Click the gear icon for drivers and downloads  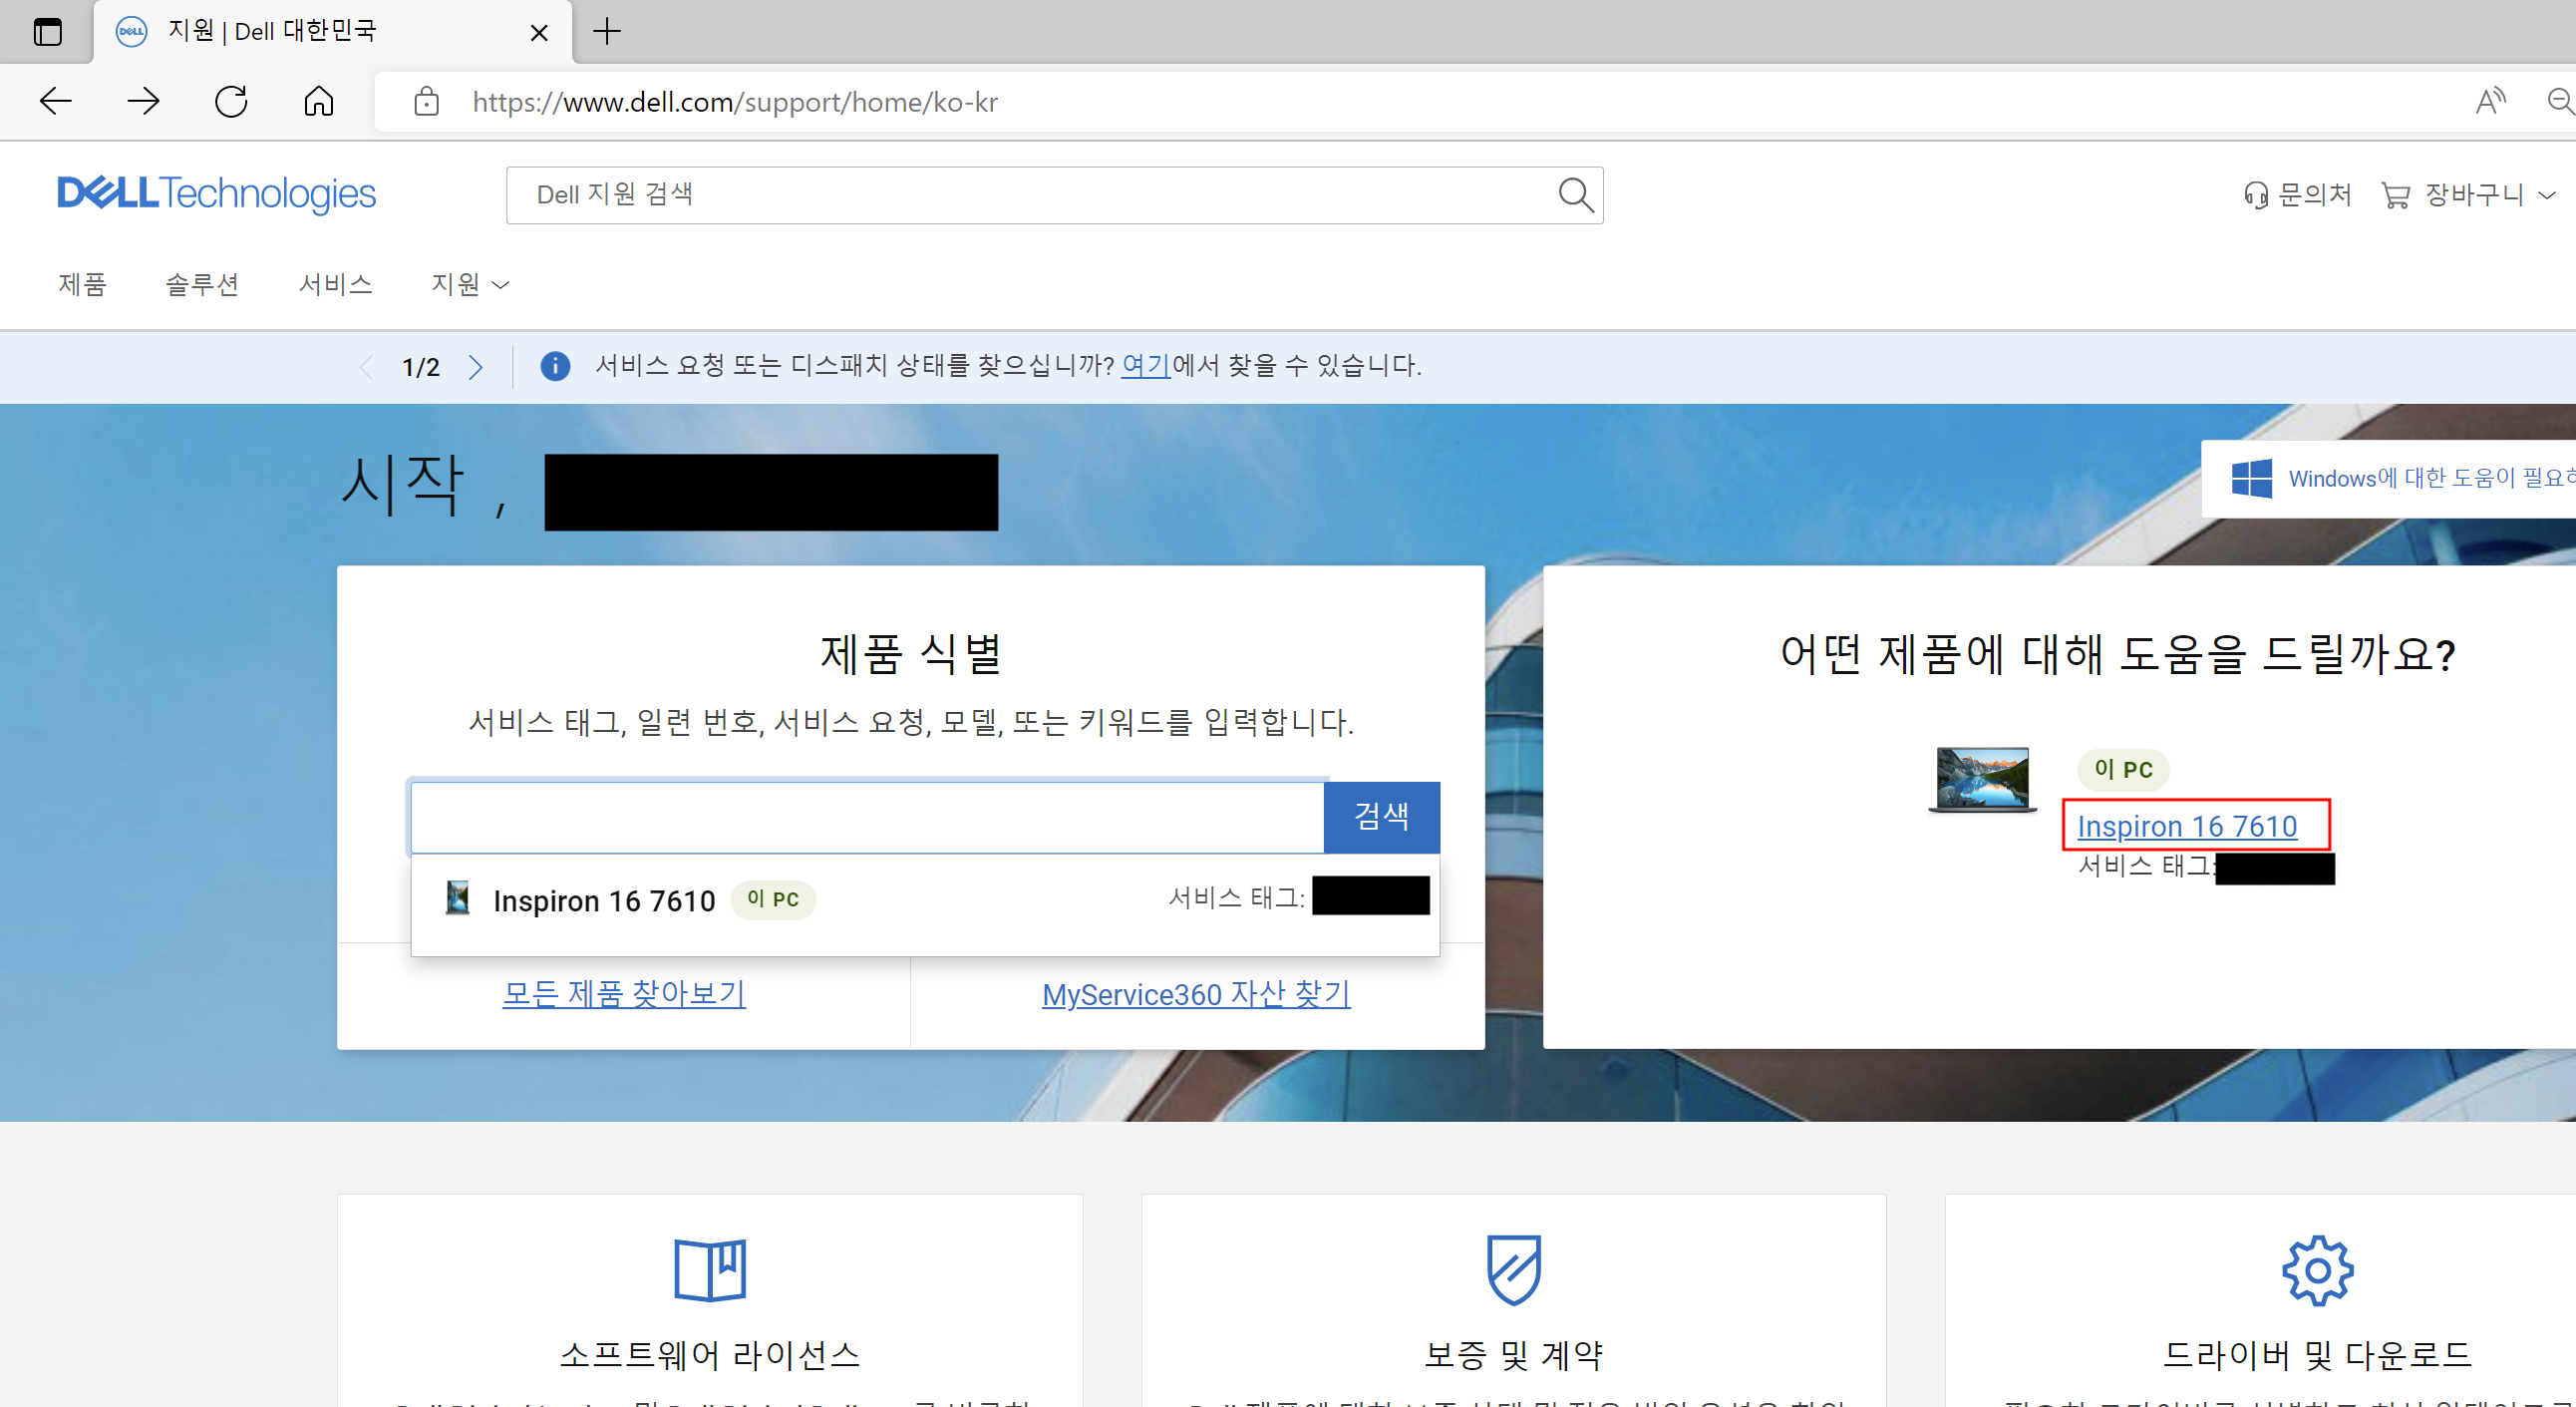pos(2317,1270)
